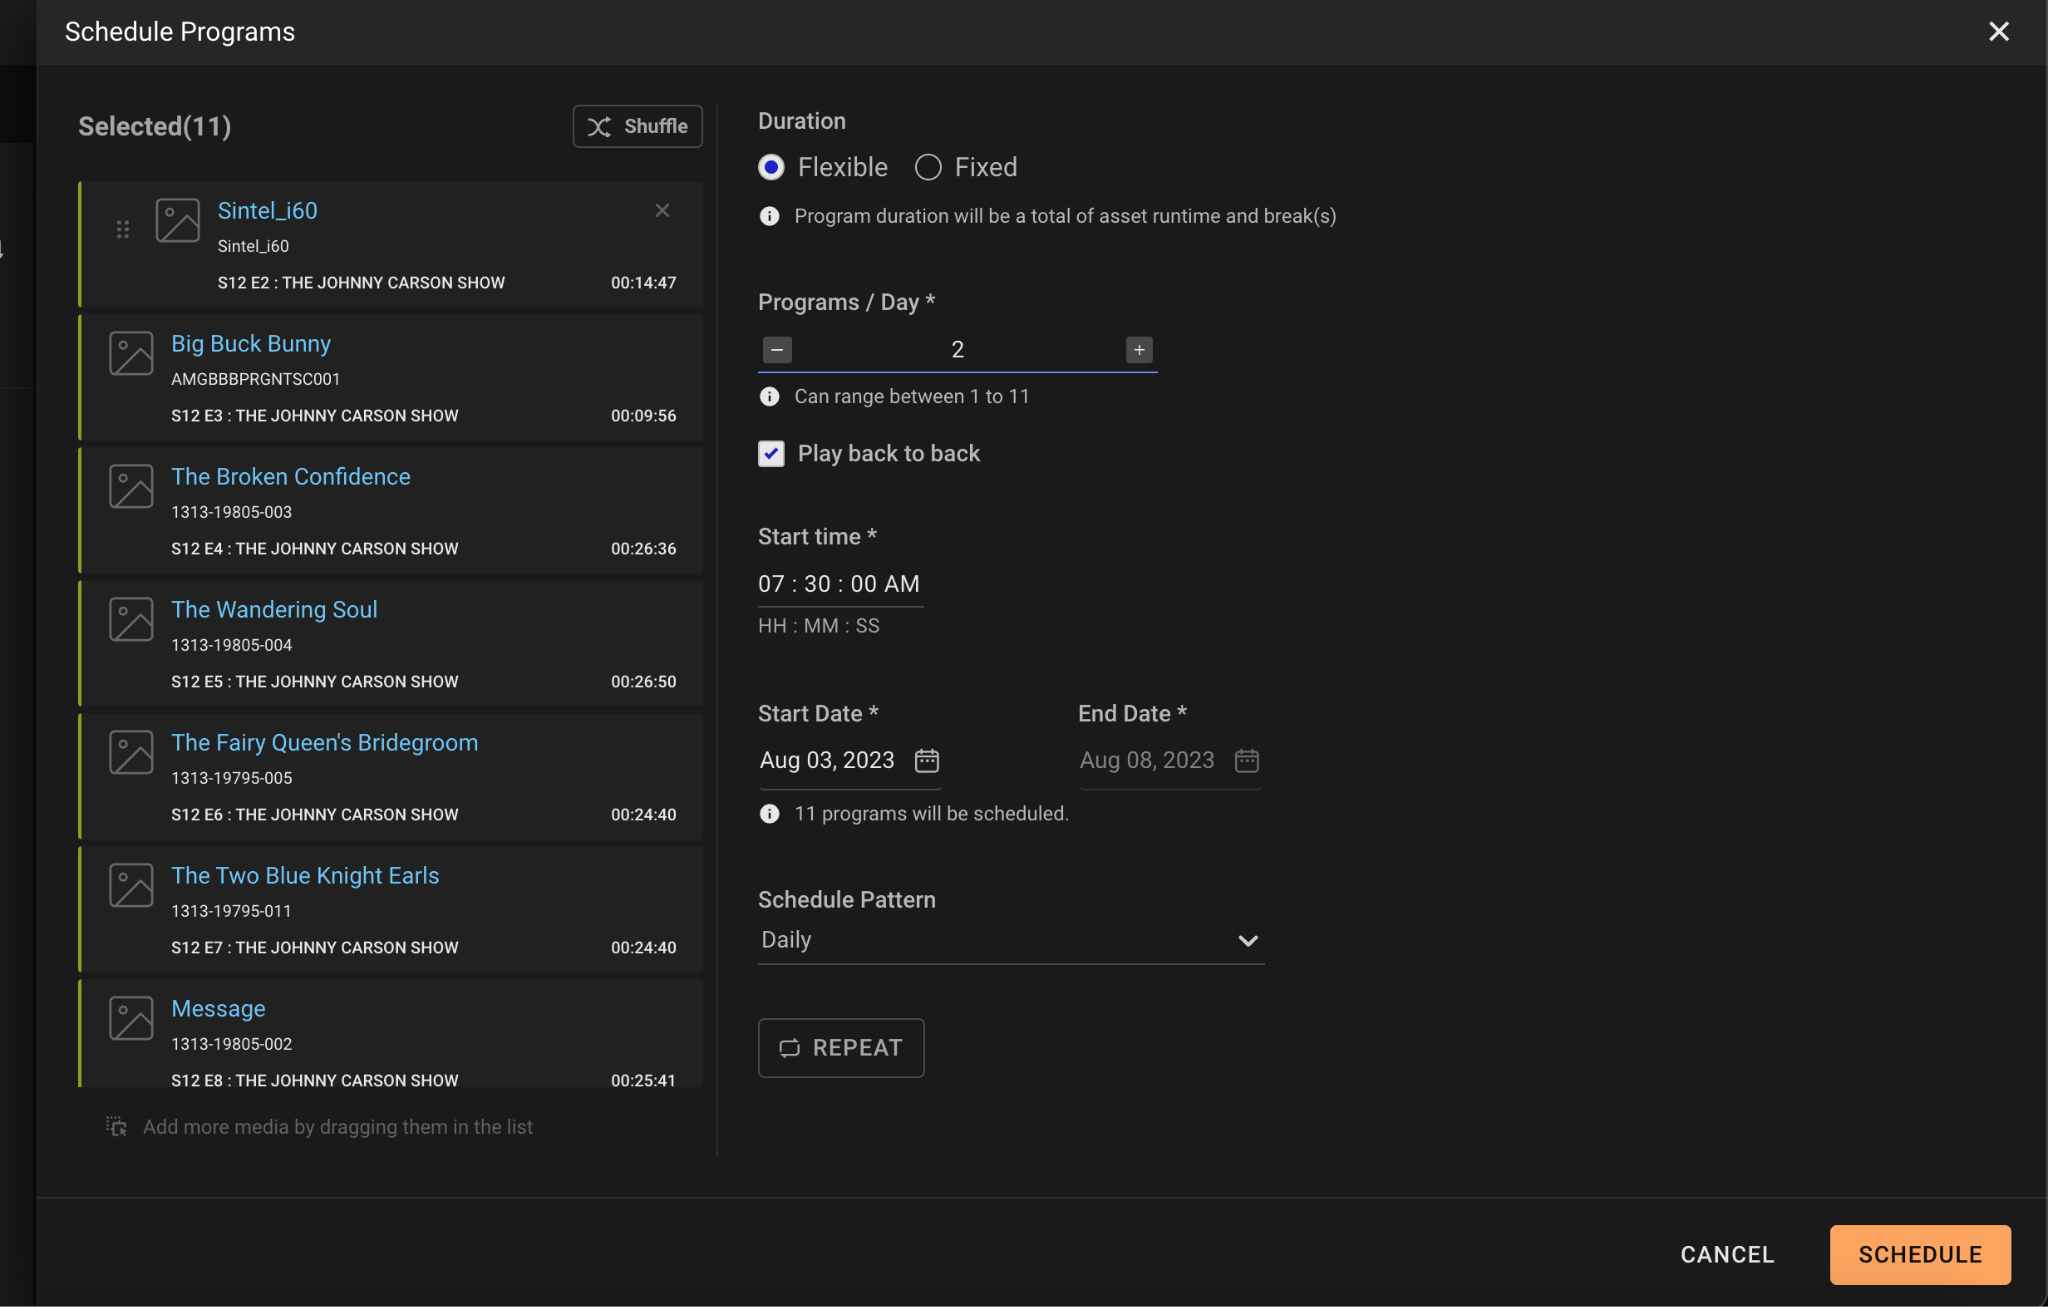This screenshot has height=1307, width=2048.
Task: Increase Programs per Day with plus
Action: coord(1138,350)
